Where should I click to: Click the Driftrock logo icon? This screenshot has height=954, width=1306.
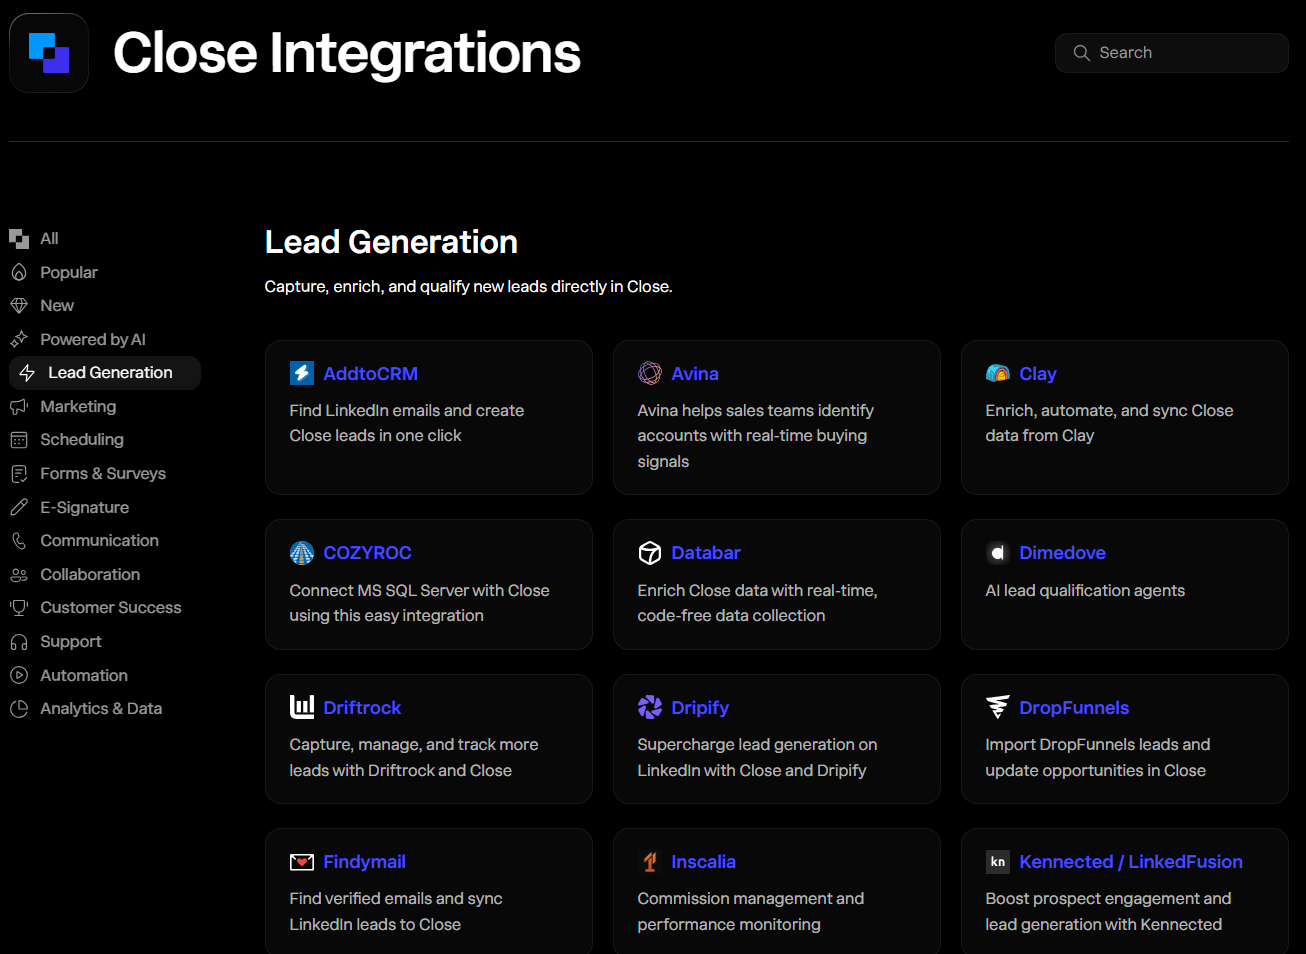tap(302, 707)
